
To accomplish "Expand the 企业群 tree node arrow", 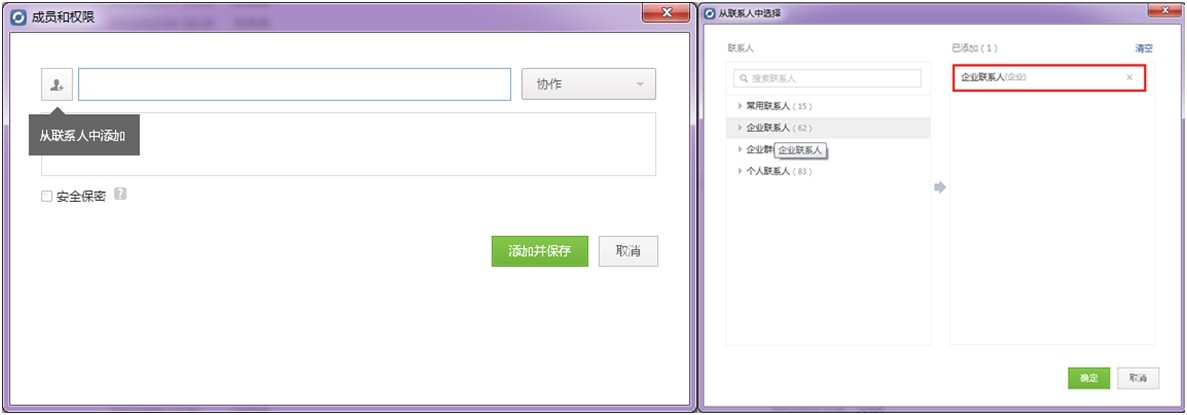I will point(740,149).
